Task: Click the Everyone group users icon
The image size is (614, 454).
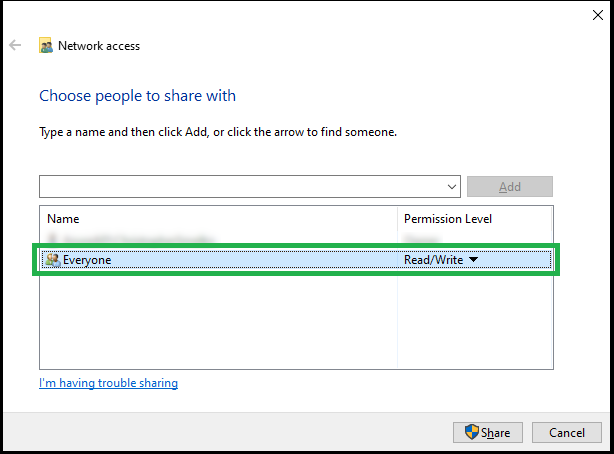Action: 52,260
